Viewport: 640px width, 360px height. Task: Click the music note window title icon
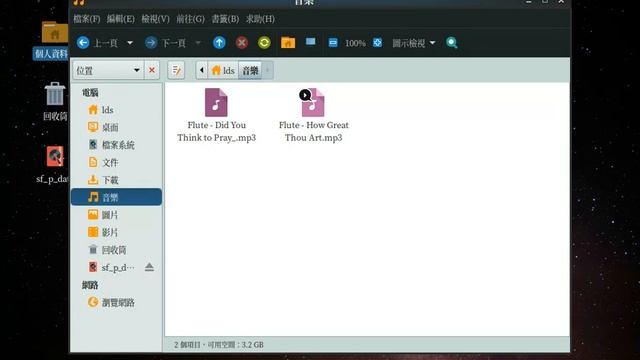79,2
